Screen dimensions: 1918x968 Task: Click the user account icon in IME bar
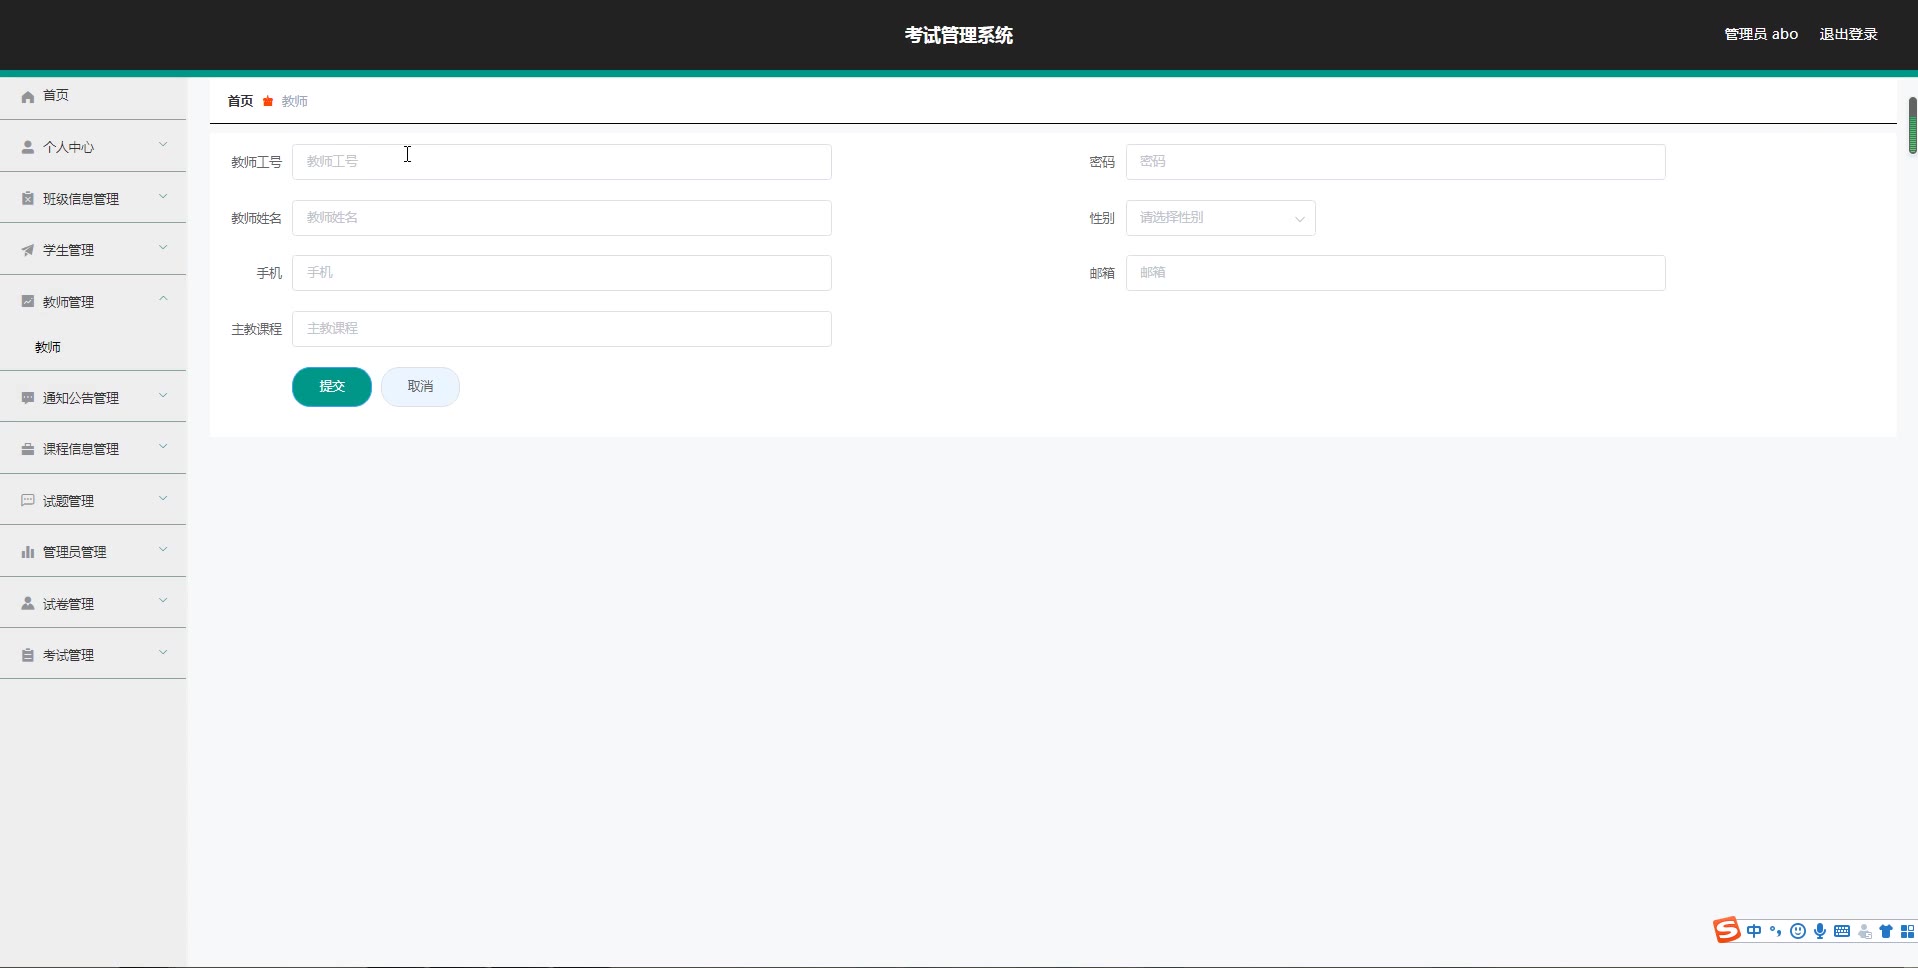tap(1864, 931)
